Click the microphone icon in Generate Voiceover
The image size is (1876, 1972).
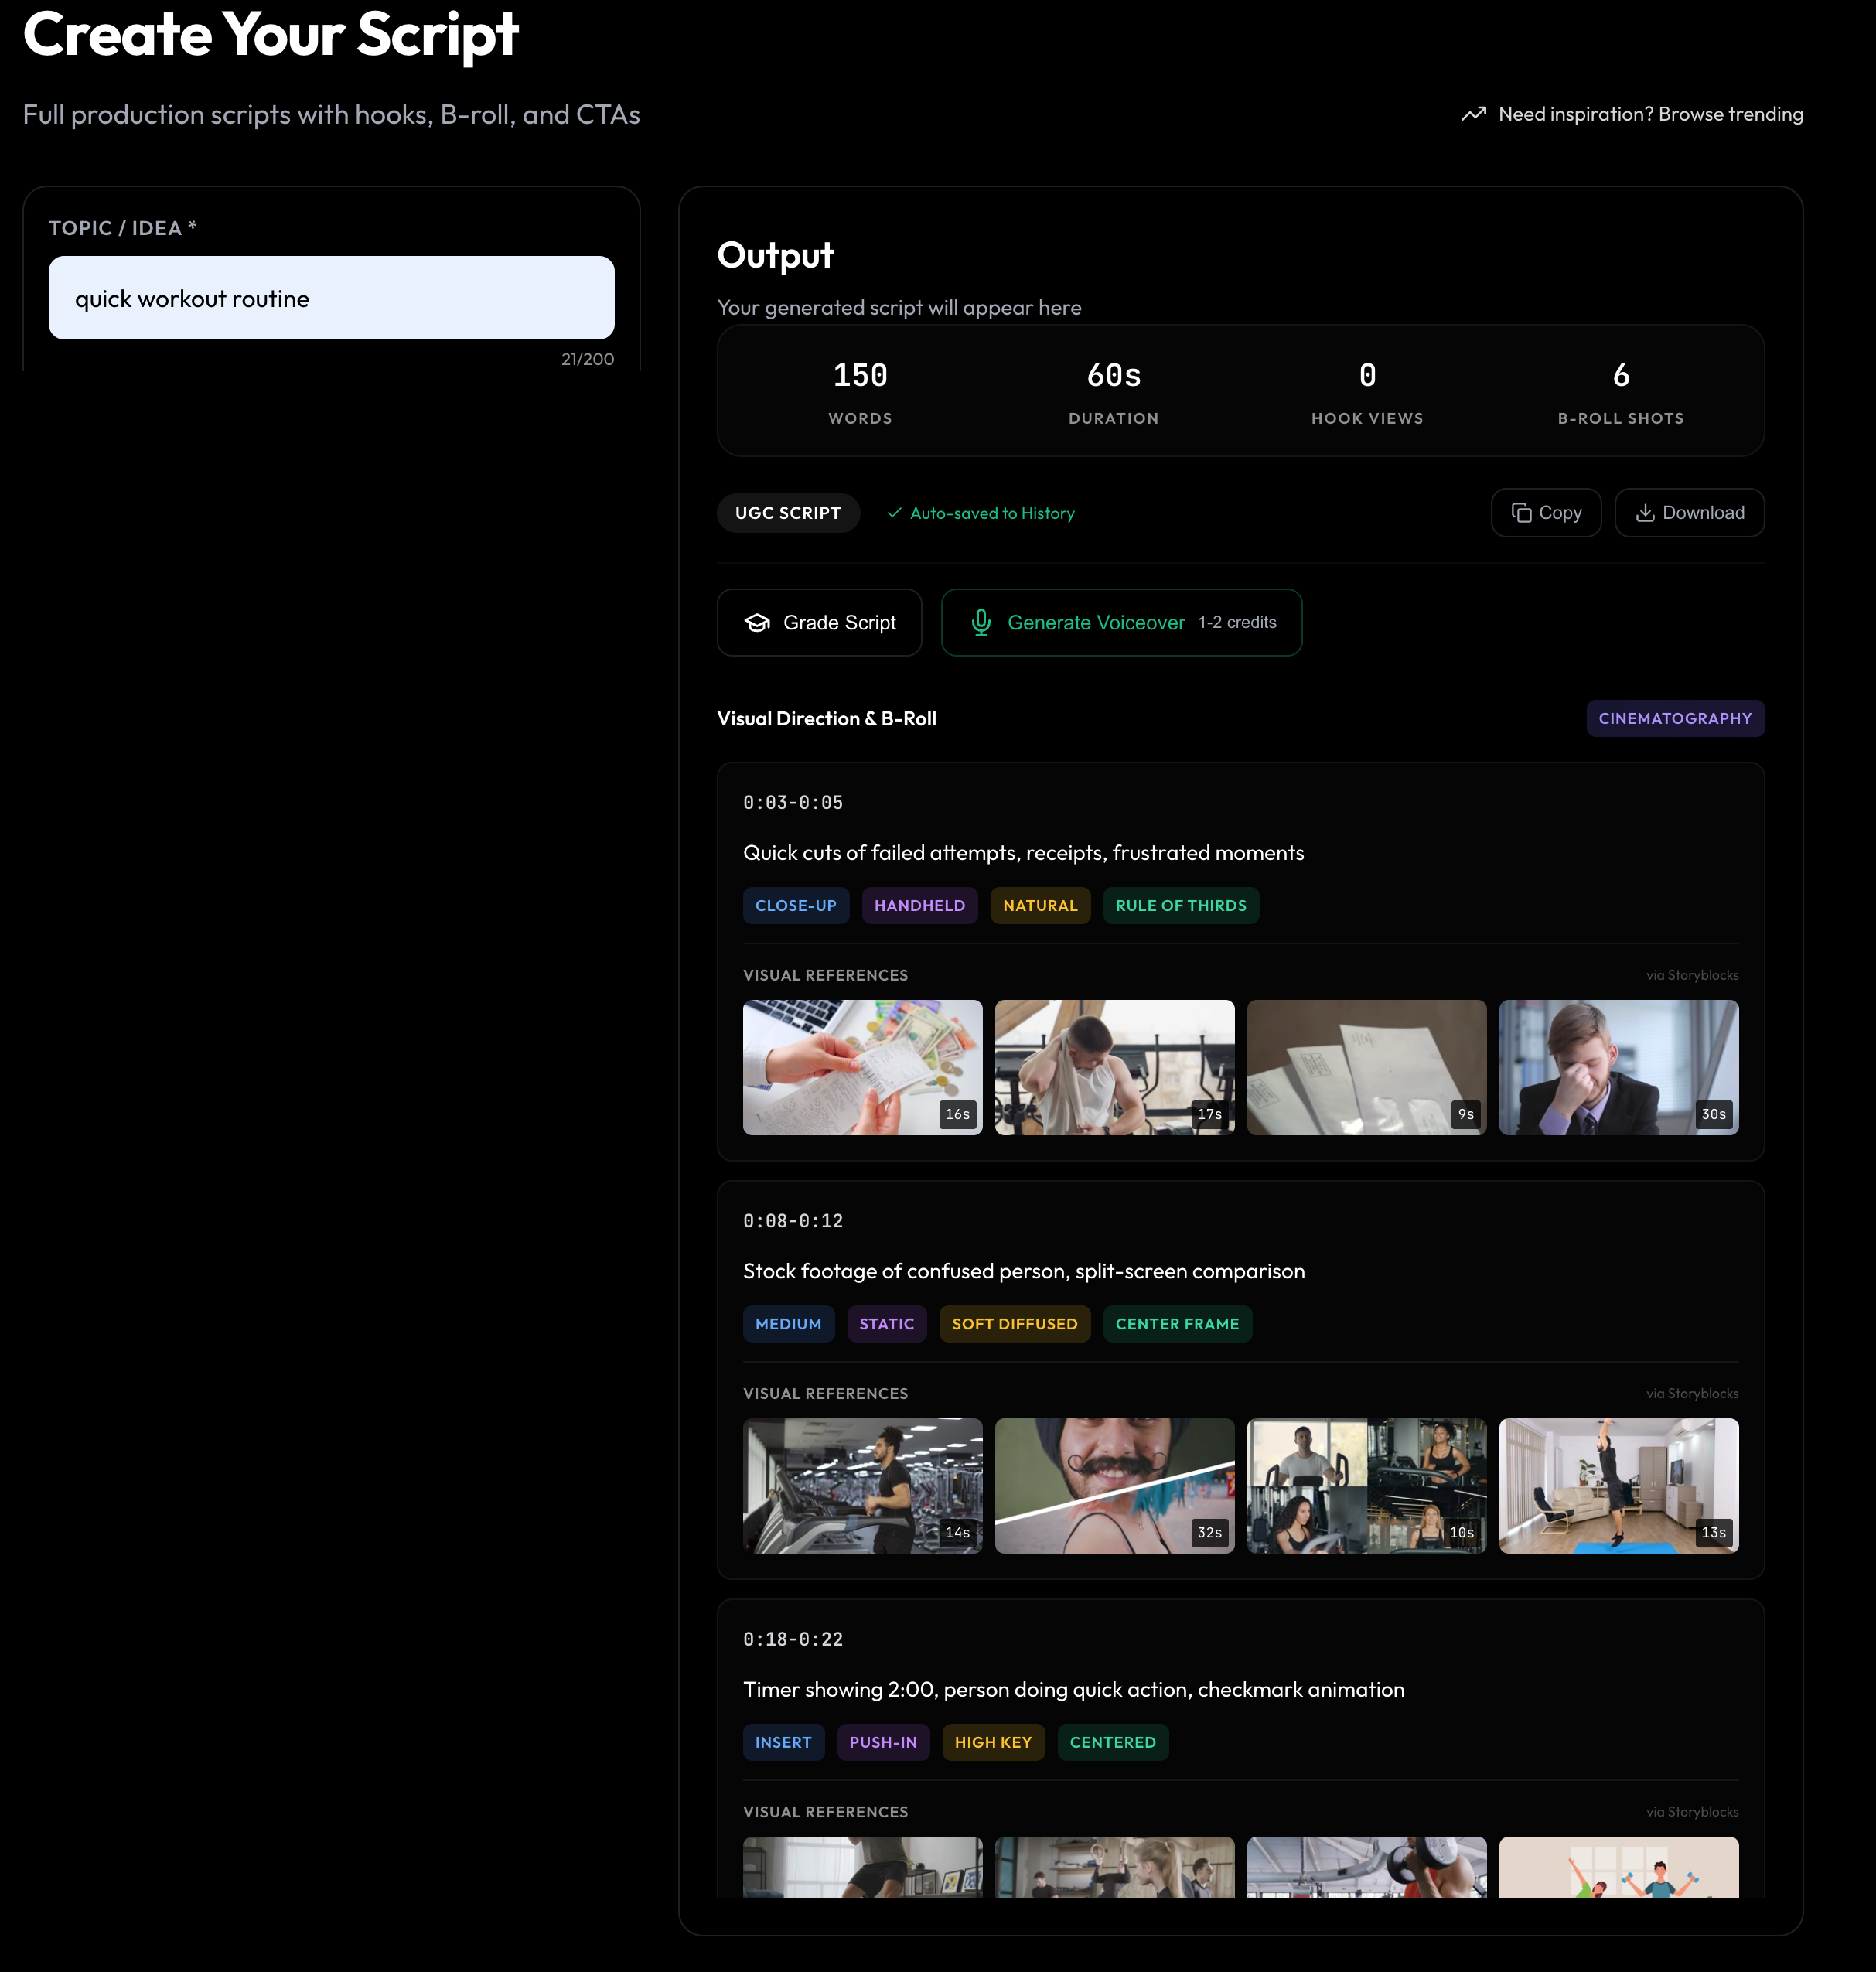pos(980,622)
